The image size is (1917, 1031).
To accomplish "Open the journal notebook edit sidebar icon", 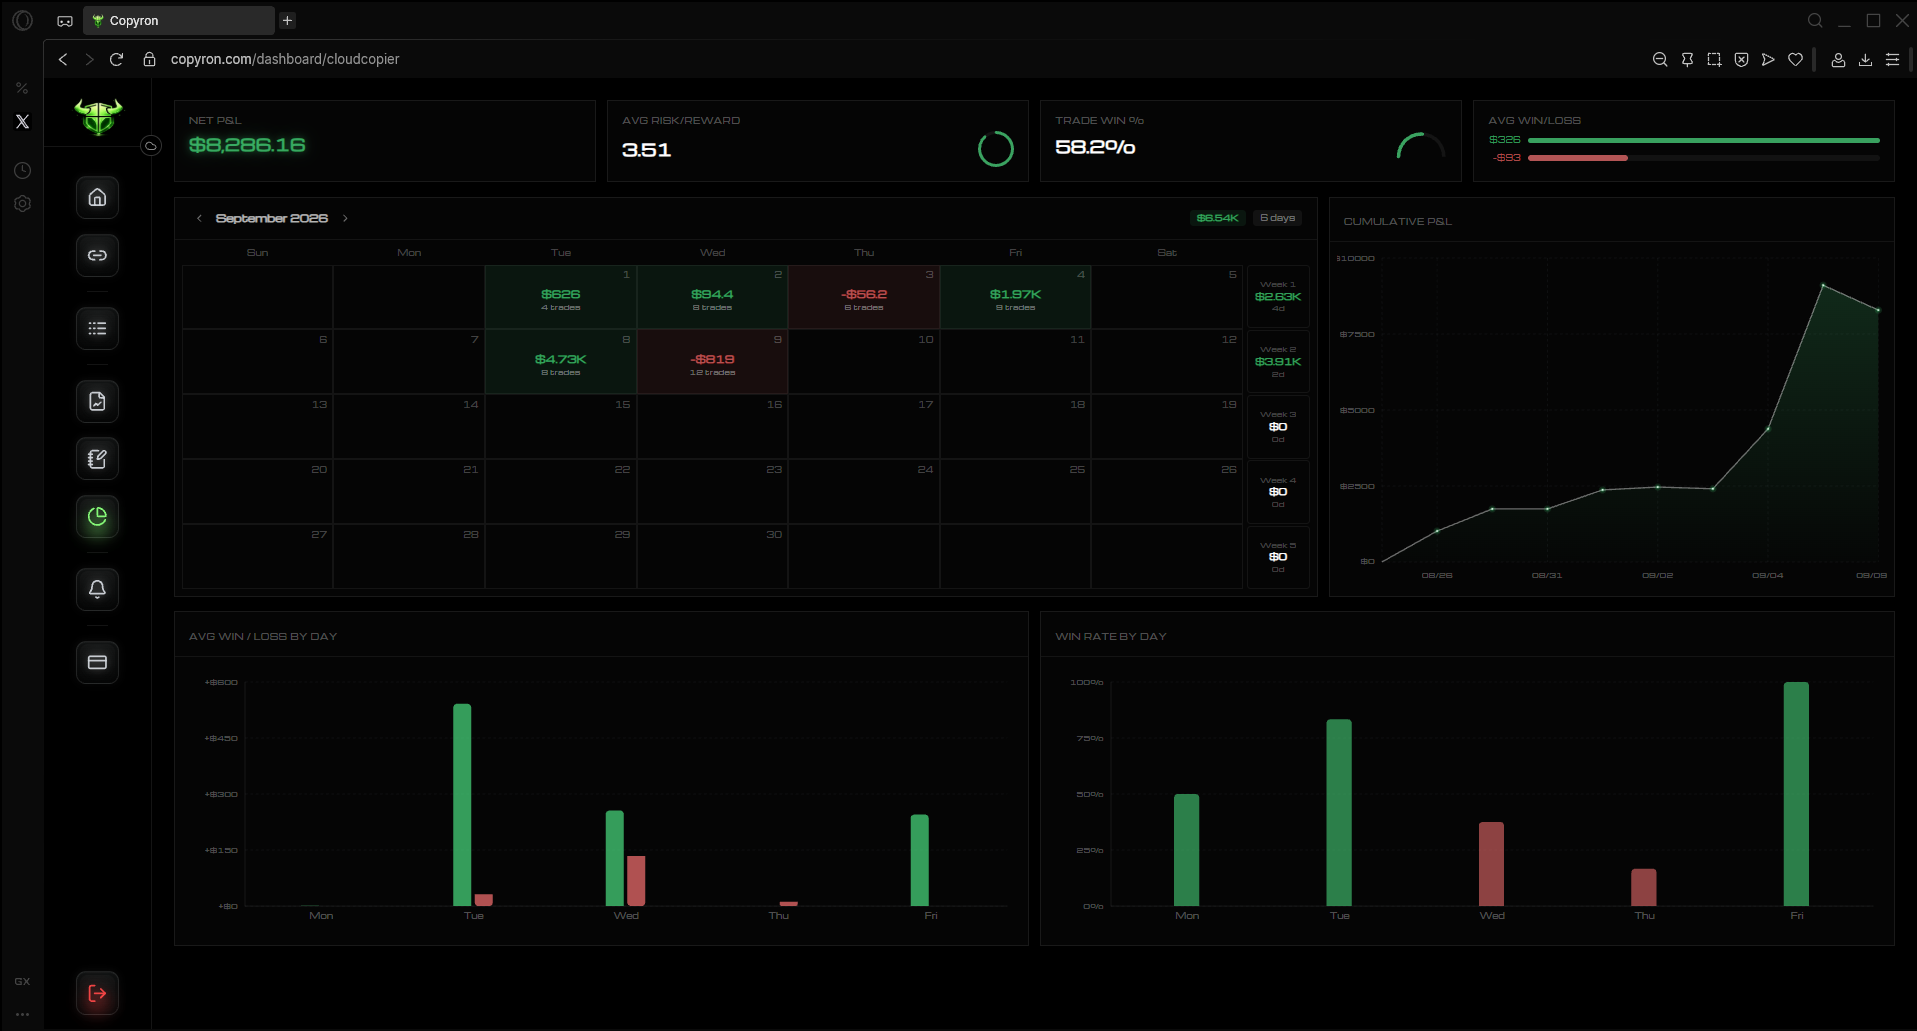I will coord(97,459).
